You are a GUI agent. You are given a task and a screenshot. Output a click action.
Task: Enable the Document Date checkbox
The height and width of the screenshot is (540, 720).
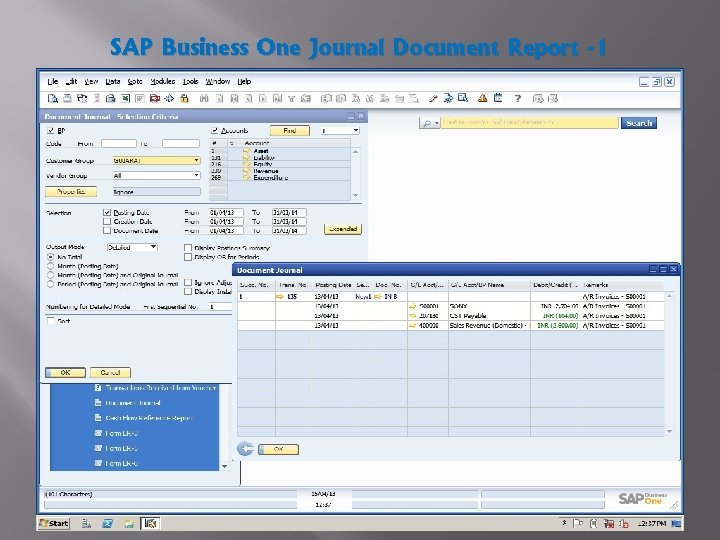[x=107, y=231]
